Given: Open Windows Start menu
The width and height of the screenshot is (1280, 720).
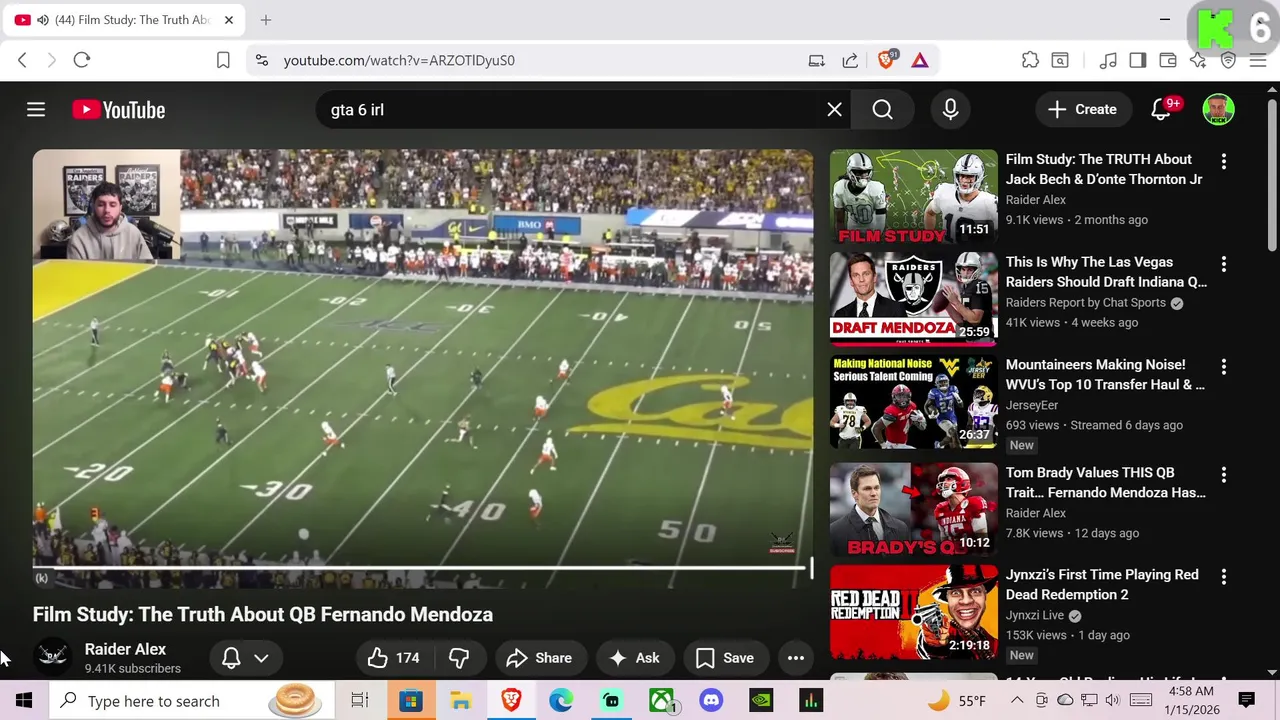Looking at the screenshot, I should click(24, 701).
